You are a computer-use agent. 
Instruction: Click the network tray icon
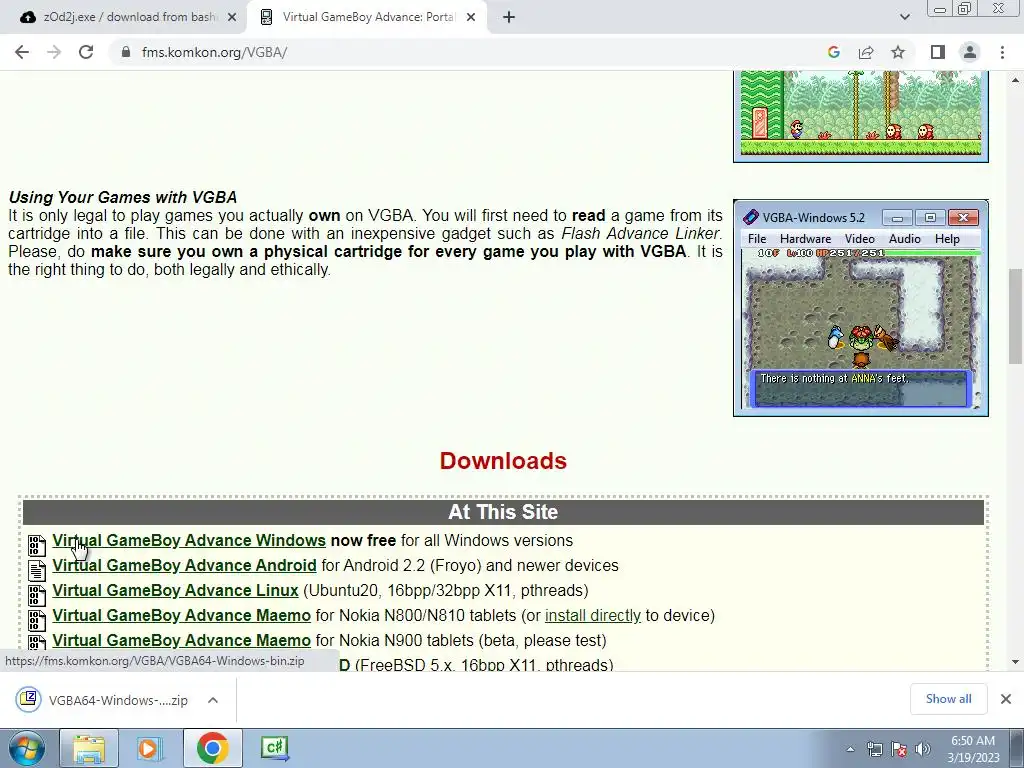tap(874, 749)
